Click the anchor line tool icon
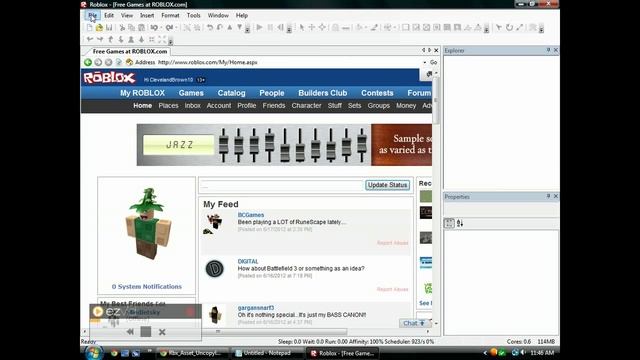This screenshot has width=640, height=360. (x=346, y=27)
